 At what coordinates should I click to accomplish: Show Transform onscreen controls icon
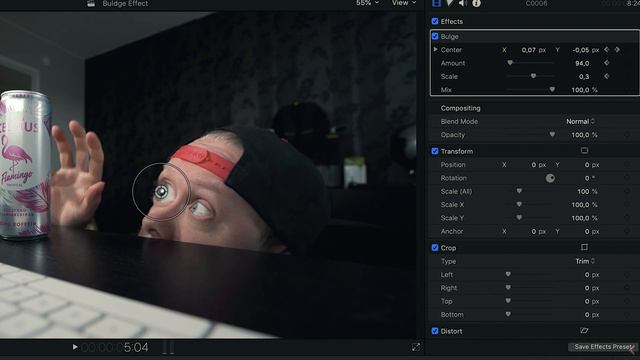(x=584, y=151)
